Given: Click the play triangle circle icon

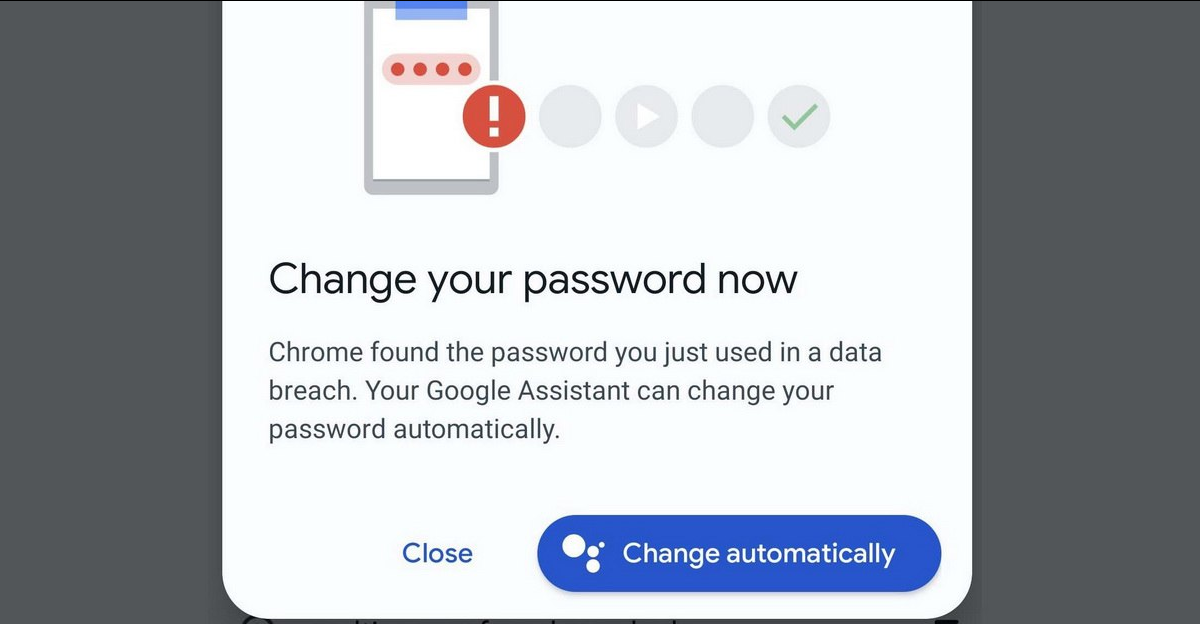Looking at the screenshot, I should pos(646,117).
